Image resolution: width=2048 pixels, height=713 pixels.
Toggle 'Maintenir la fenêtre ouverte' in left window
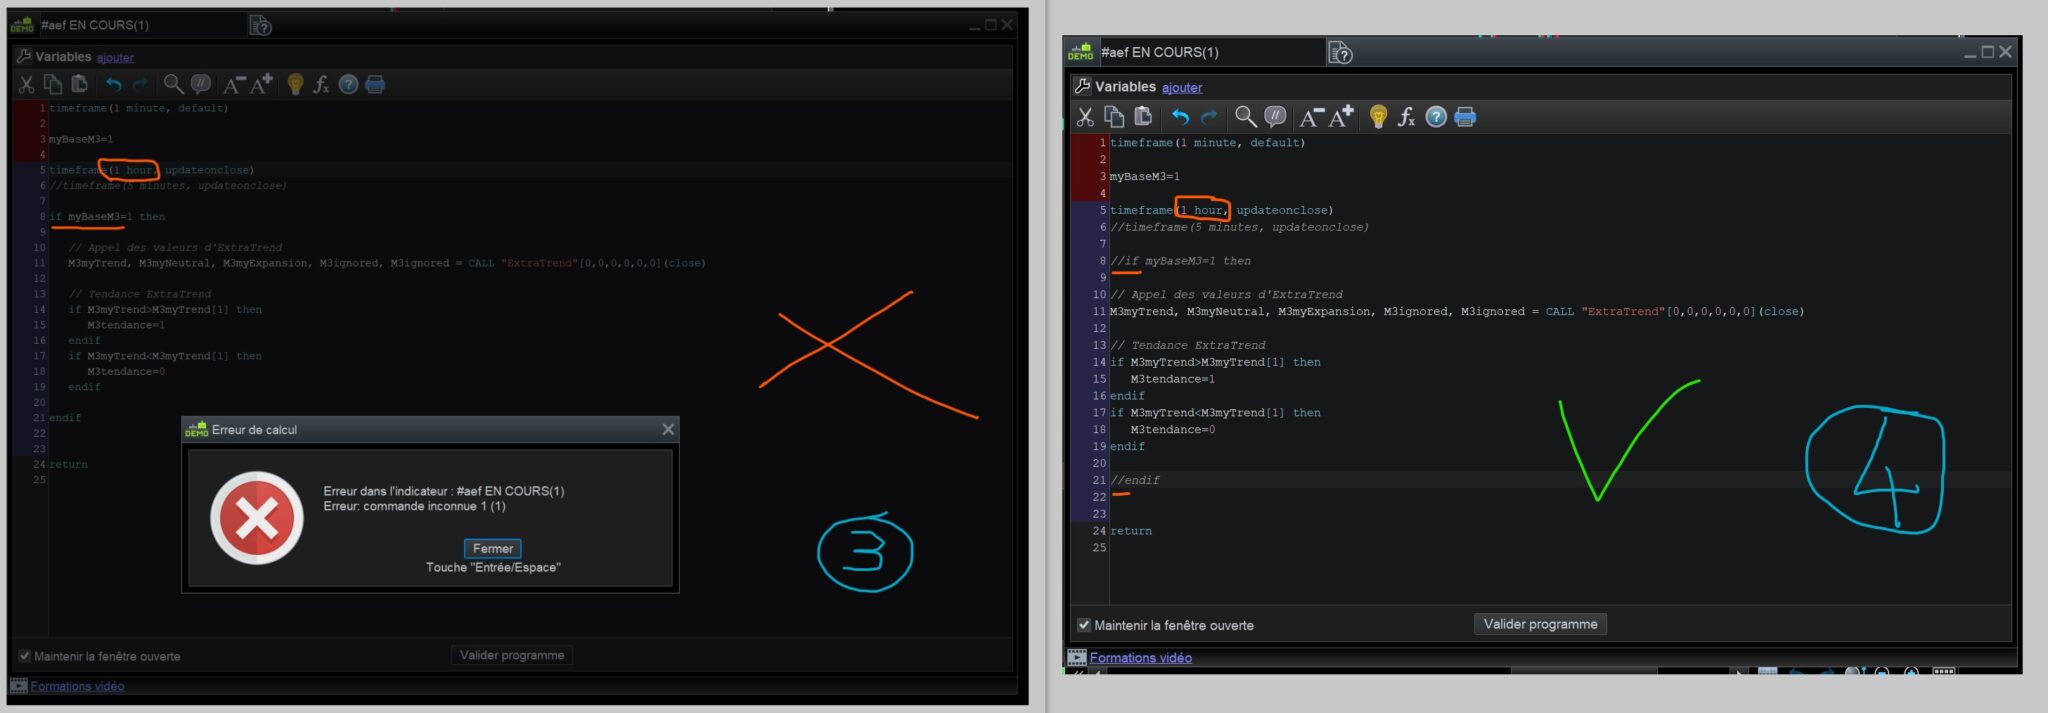pyautogui.click(x=24, y=656)
